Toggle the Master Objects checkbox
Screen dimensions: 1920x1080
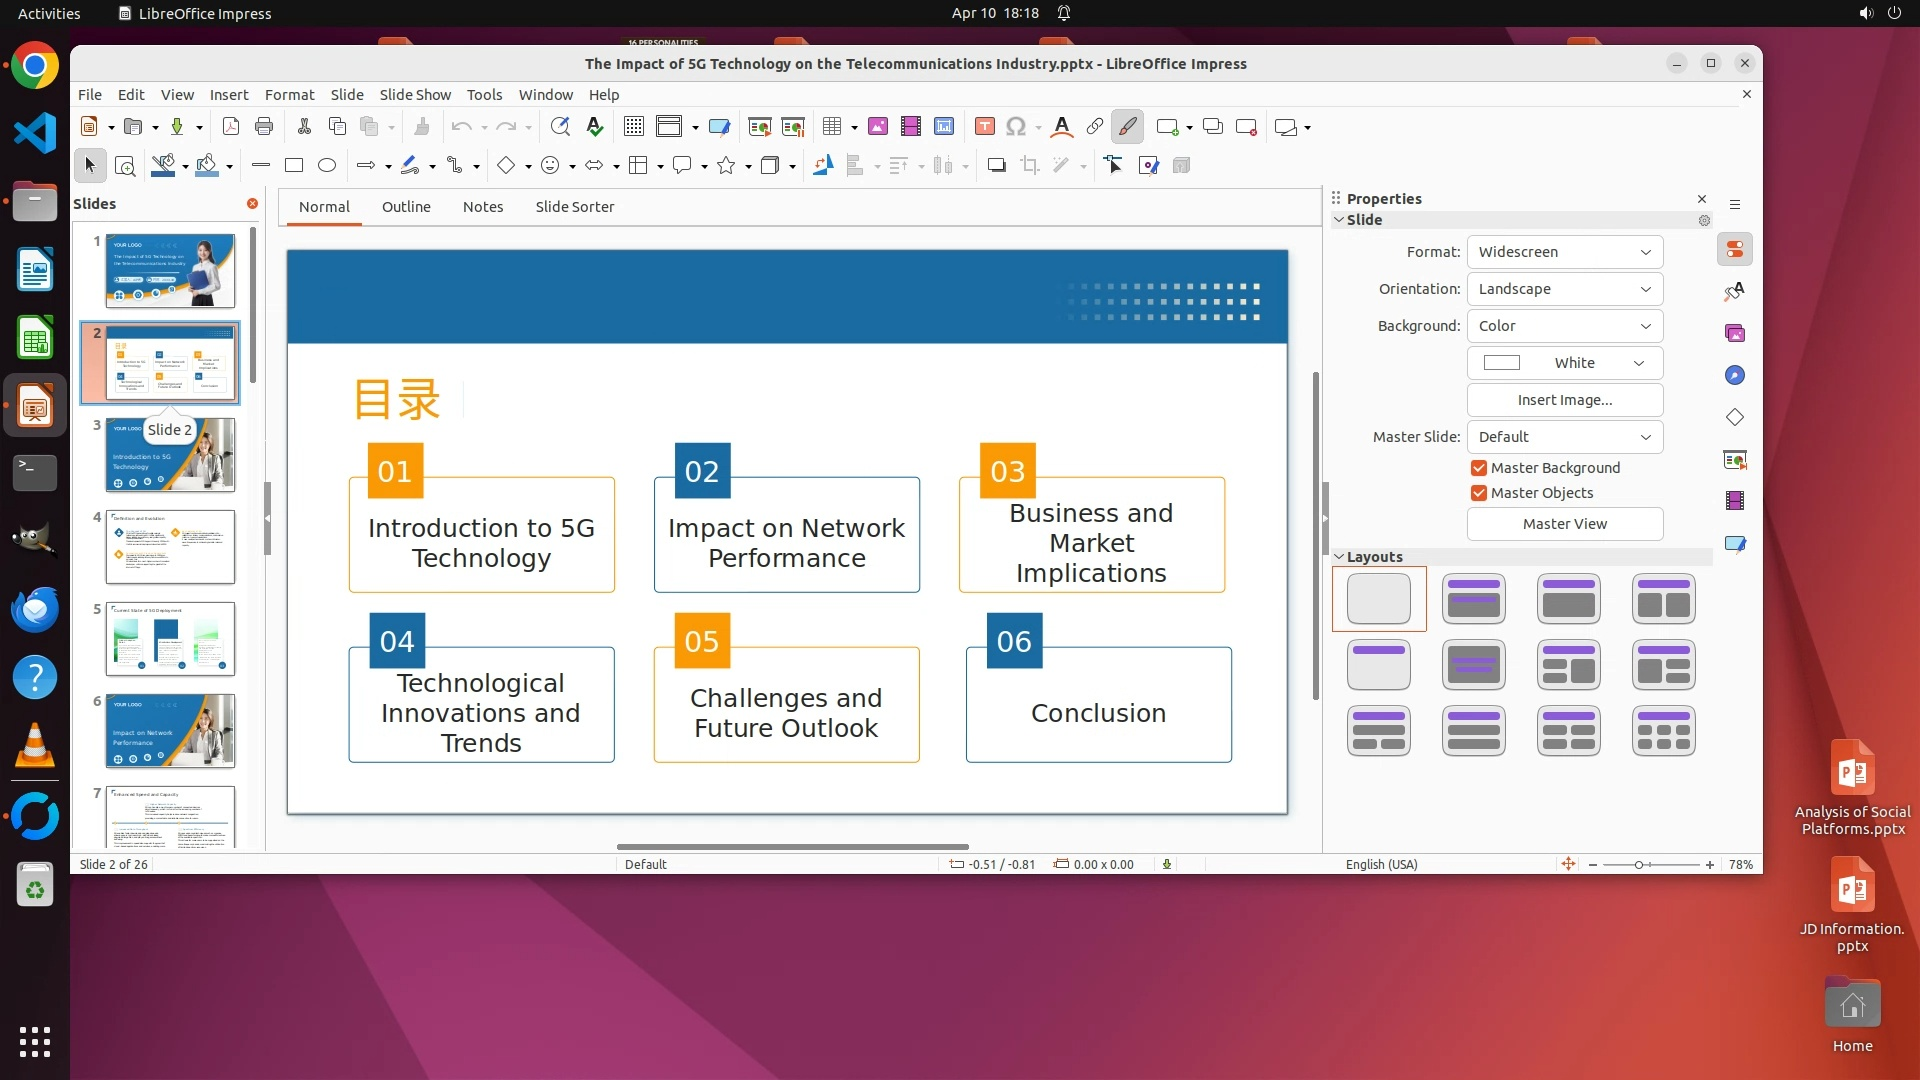coord(1479,493)
